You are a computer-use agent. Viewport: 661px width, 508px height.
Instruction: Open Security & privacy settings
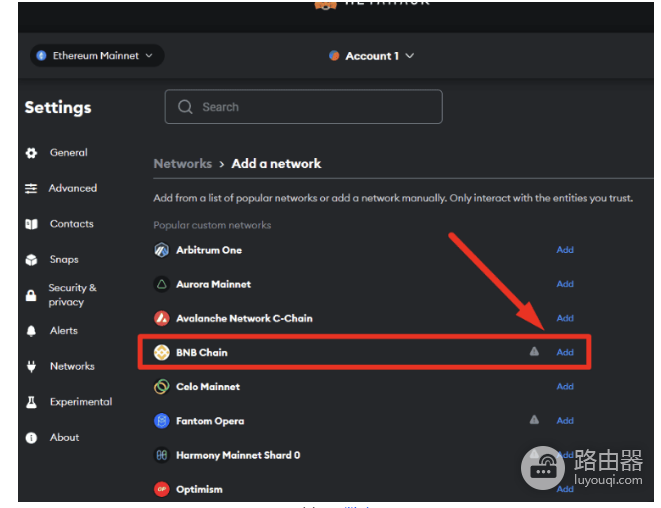(73, 295)
